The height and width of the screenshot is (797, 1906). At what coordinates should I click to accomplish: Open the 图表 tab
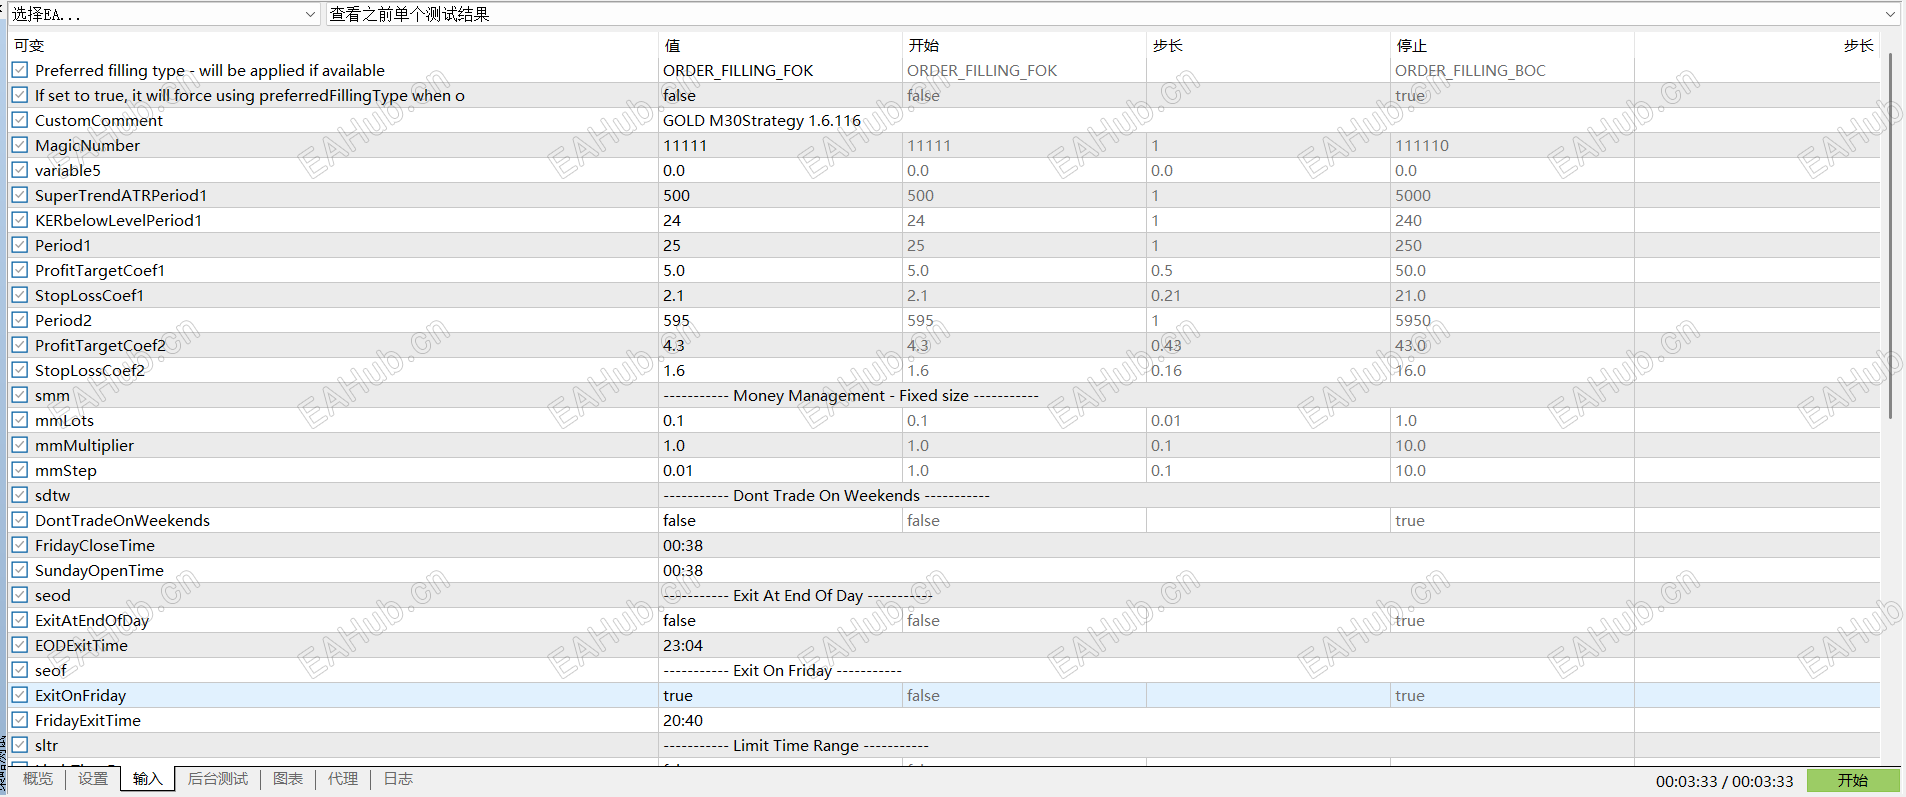pos(288,779)
